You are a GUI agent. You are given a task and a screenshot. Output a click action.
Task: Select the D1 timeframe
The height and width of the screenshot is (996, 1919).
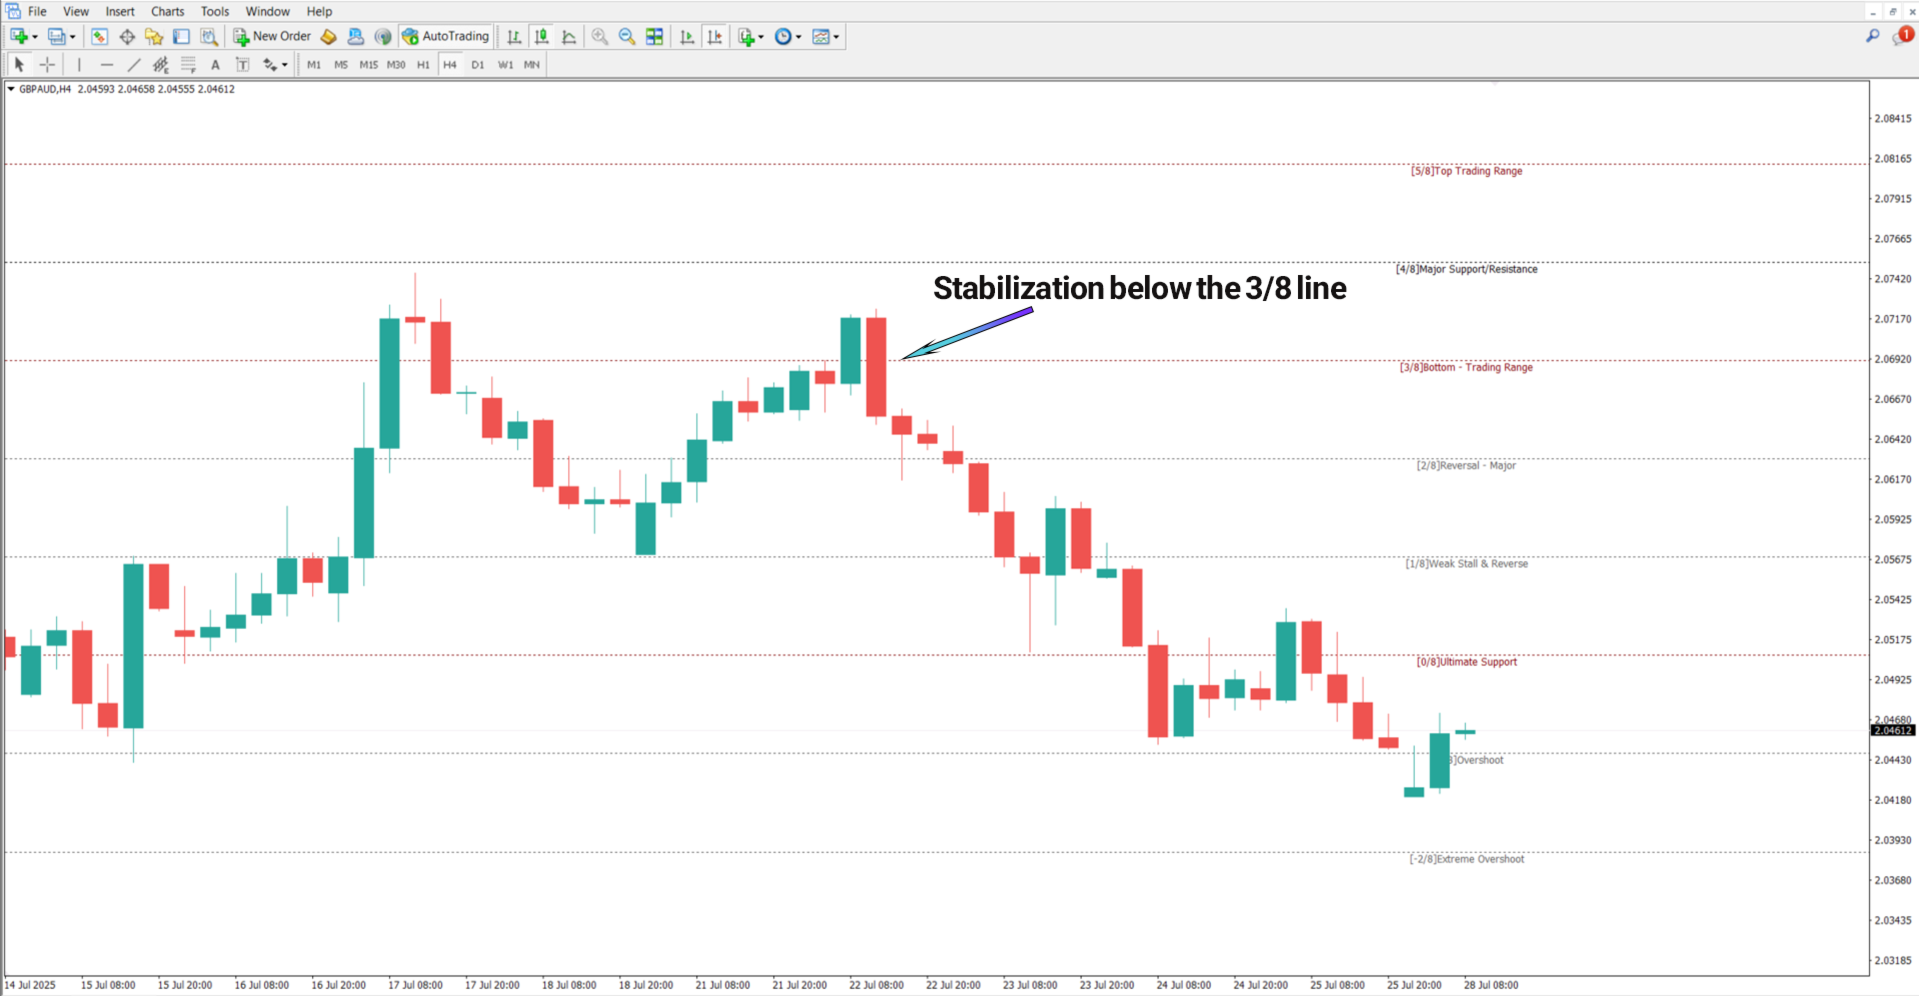pyautogui.click(x=478, y=64)
